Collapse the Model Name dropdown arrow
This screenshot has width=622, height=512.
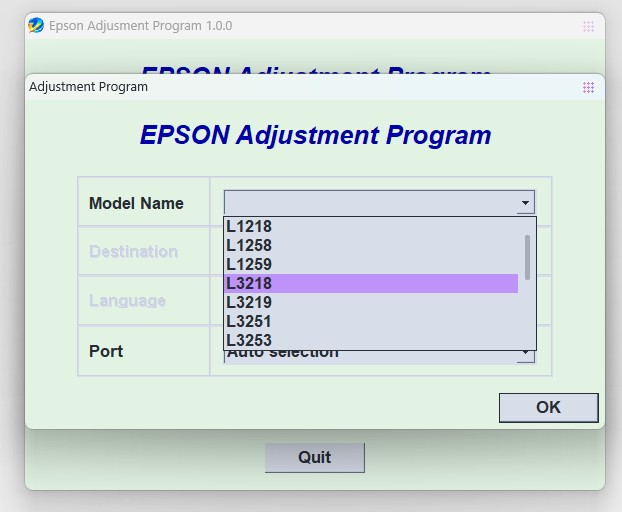525,203
